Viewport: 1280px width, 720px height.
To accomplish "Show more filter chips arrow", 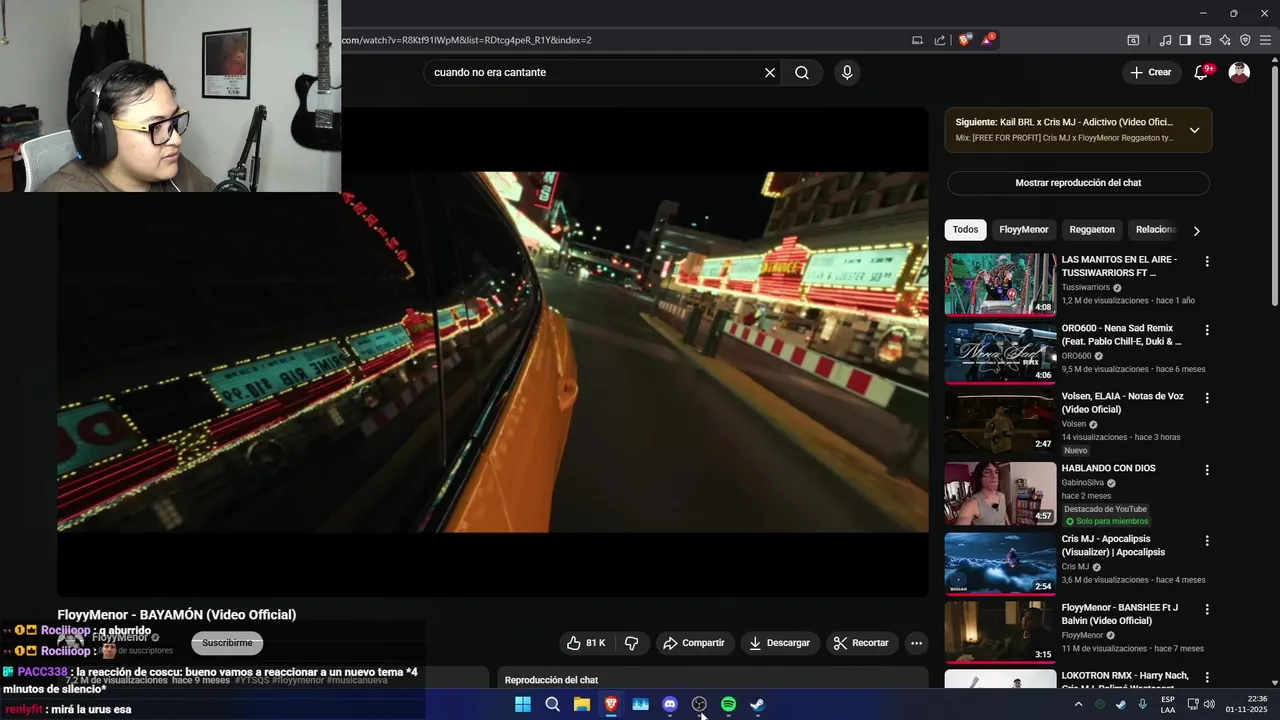I will pos(1196,231).
